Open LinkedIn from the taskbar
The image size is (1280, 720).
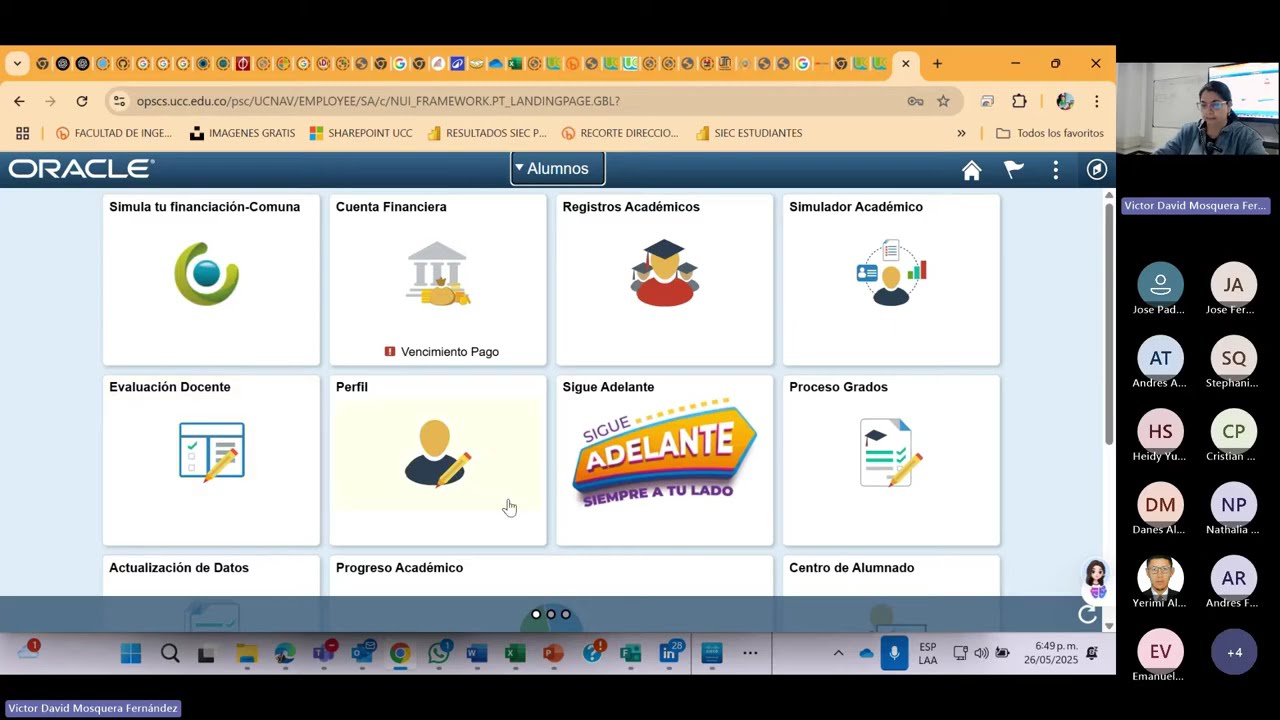669,654
